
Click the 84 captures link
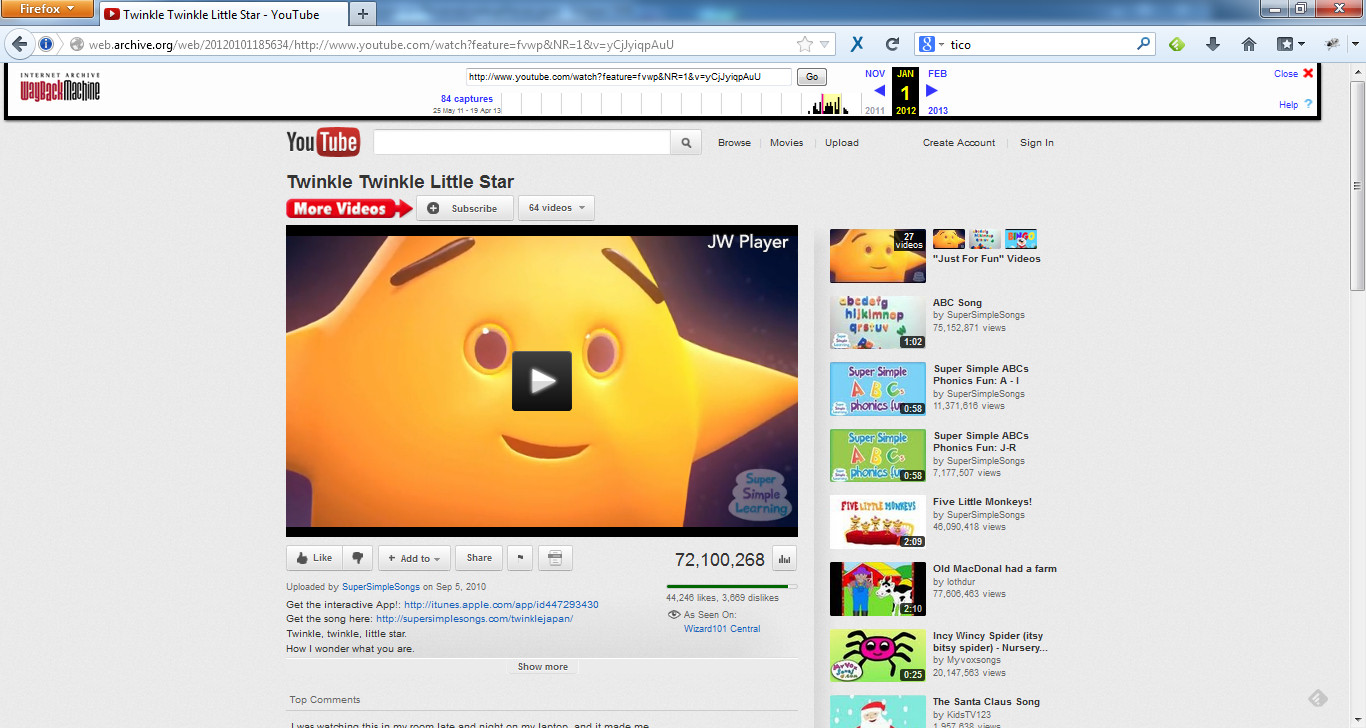(467, 99)
